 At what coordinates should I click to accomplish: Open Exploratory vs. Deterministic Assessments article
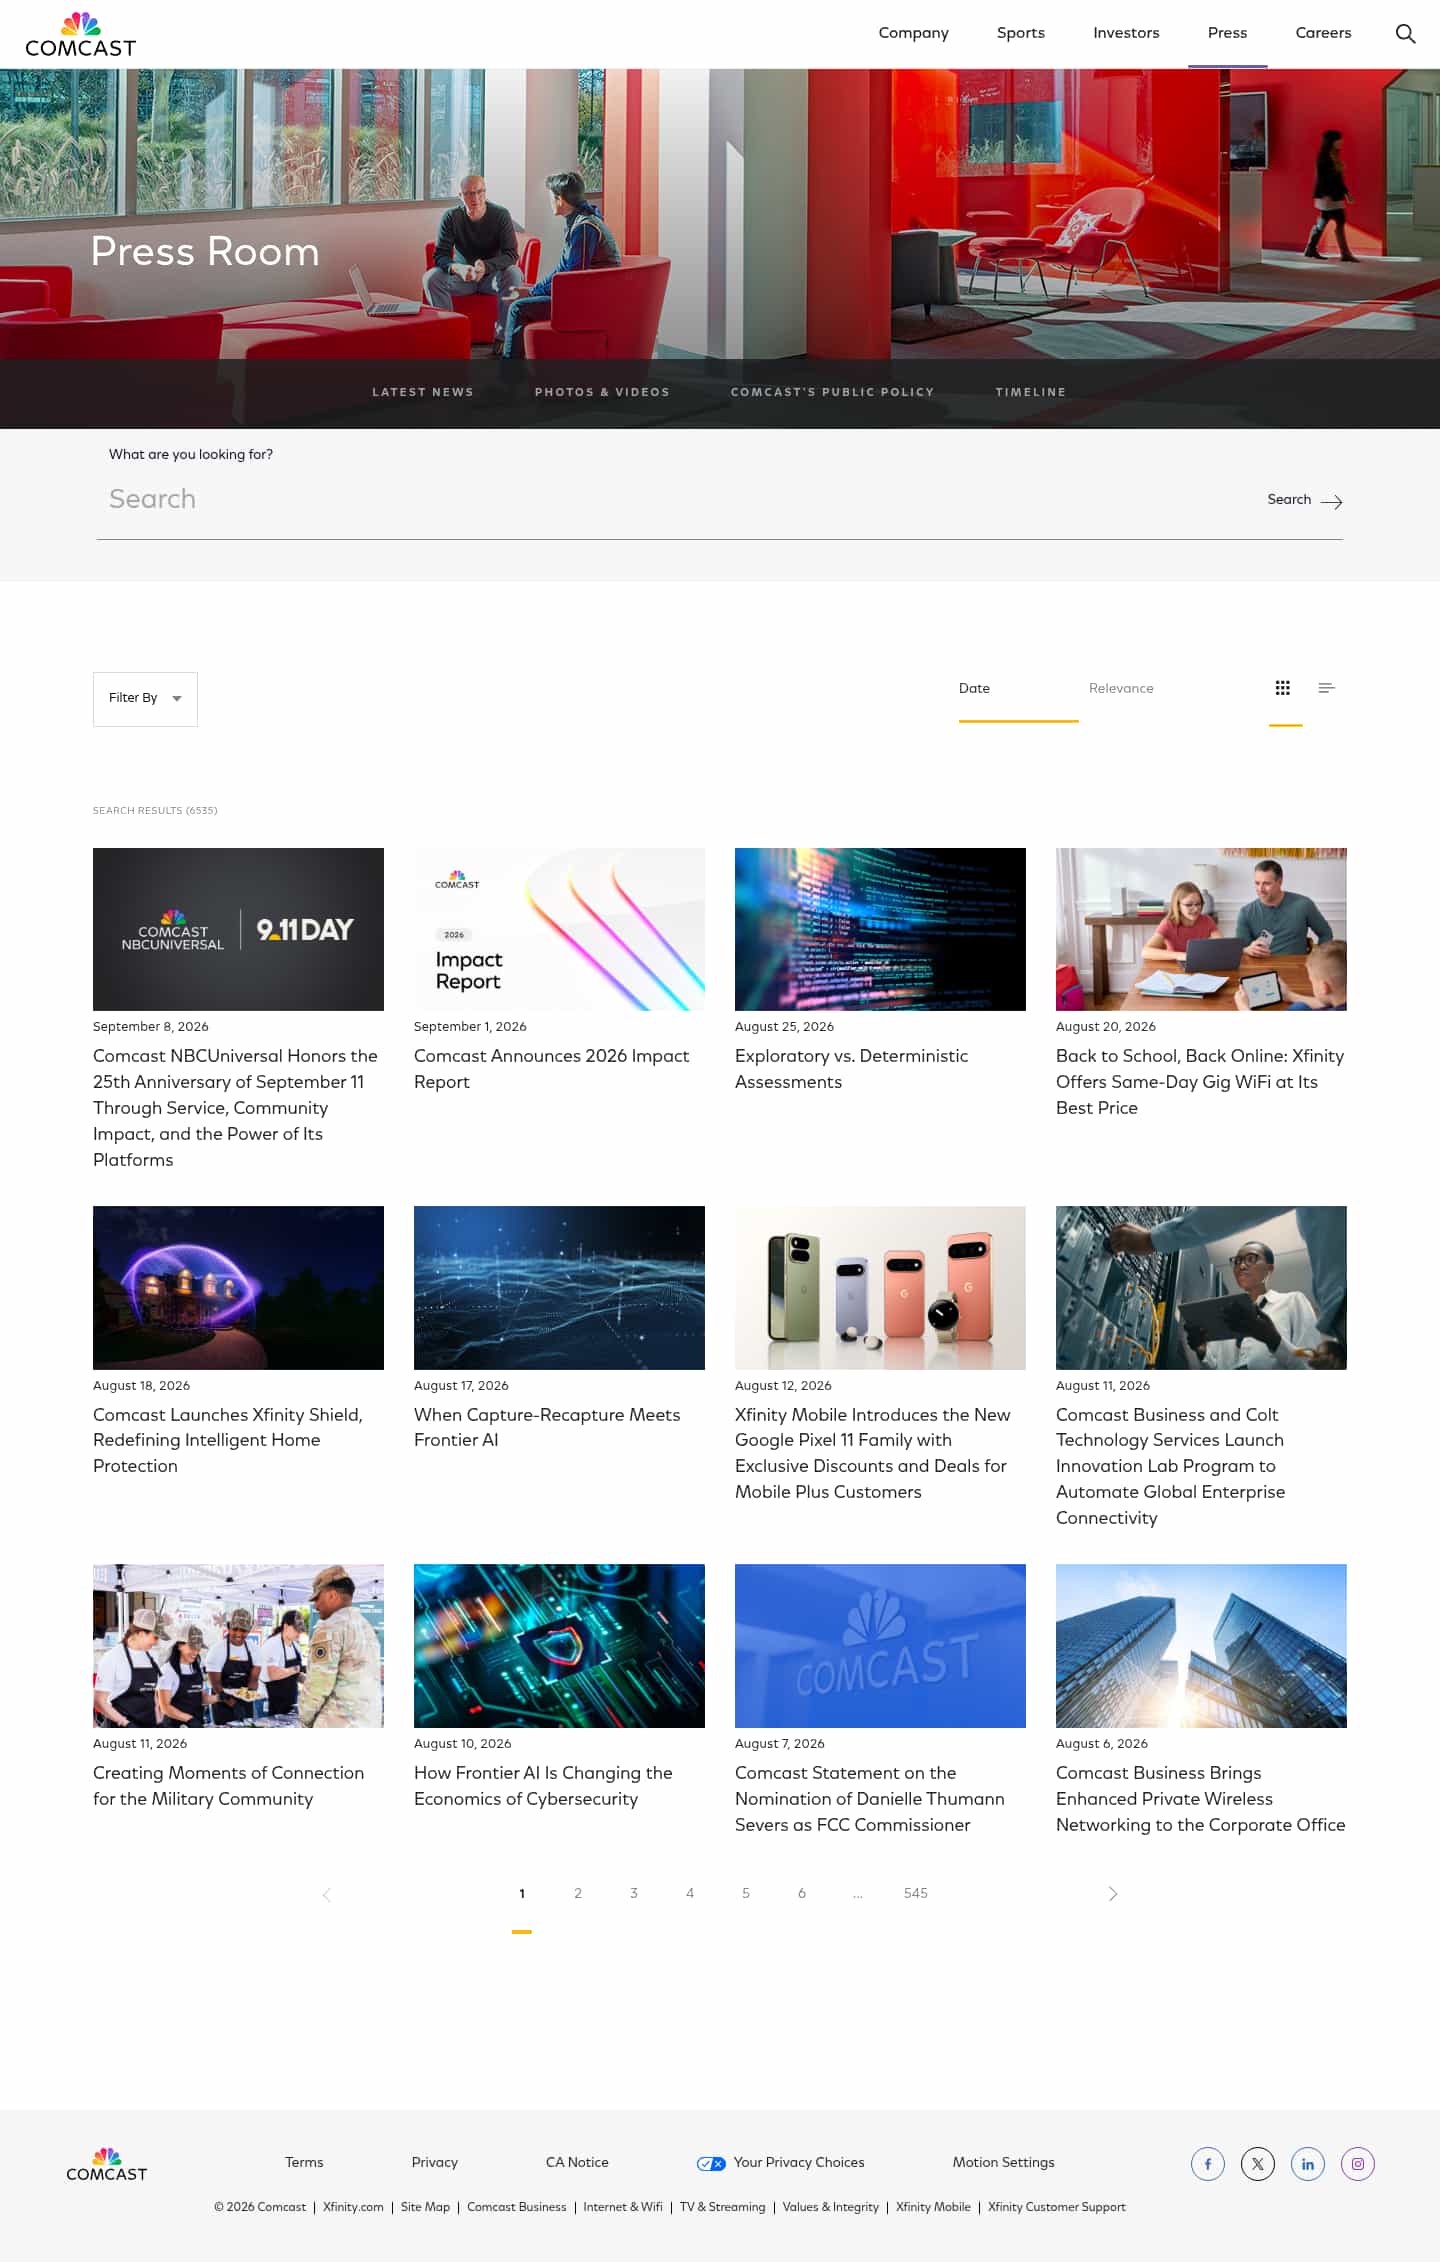pos(851,1069)
